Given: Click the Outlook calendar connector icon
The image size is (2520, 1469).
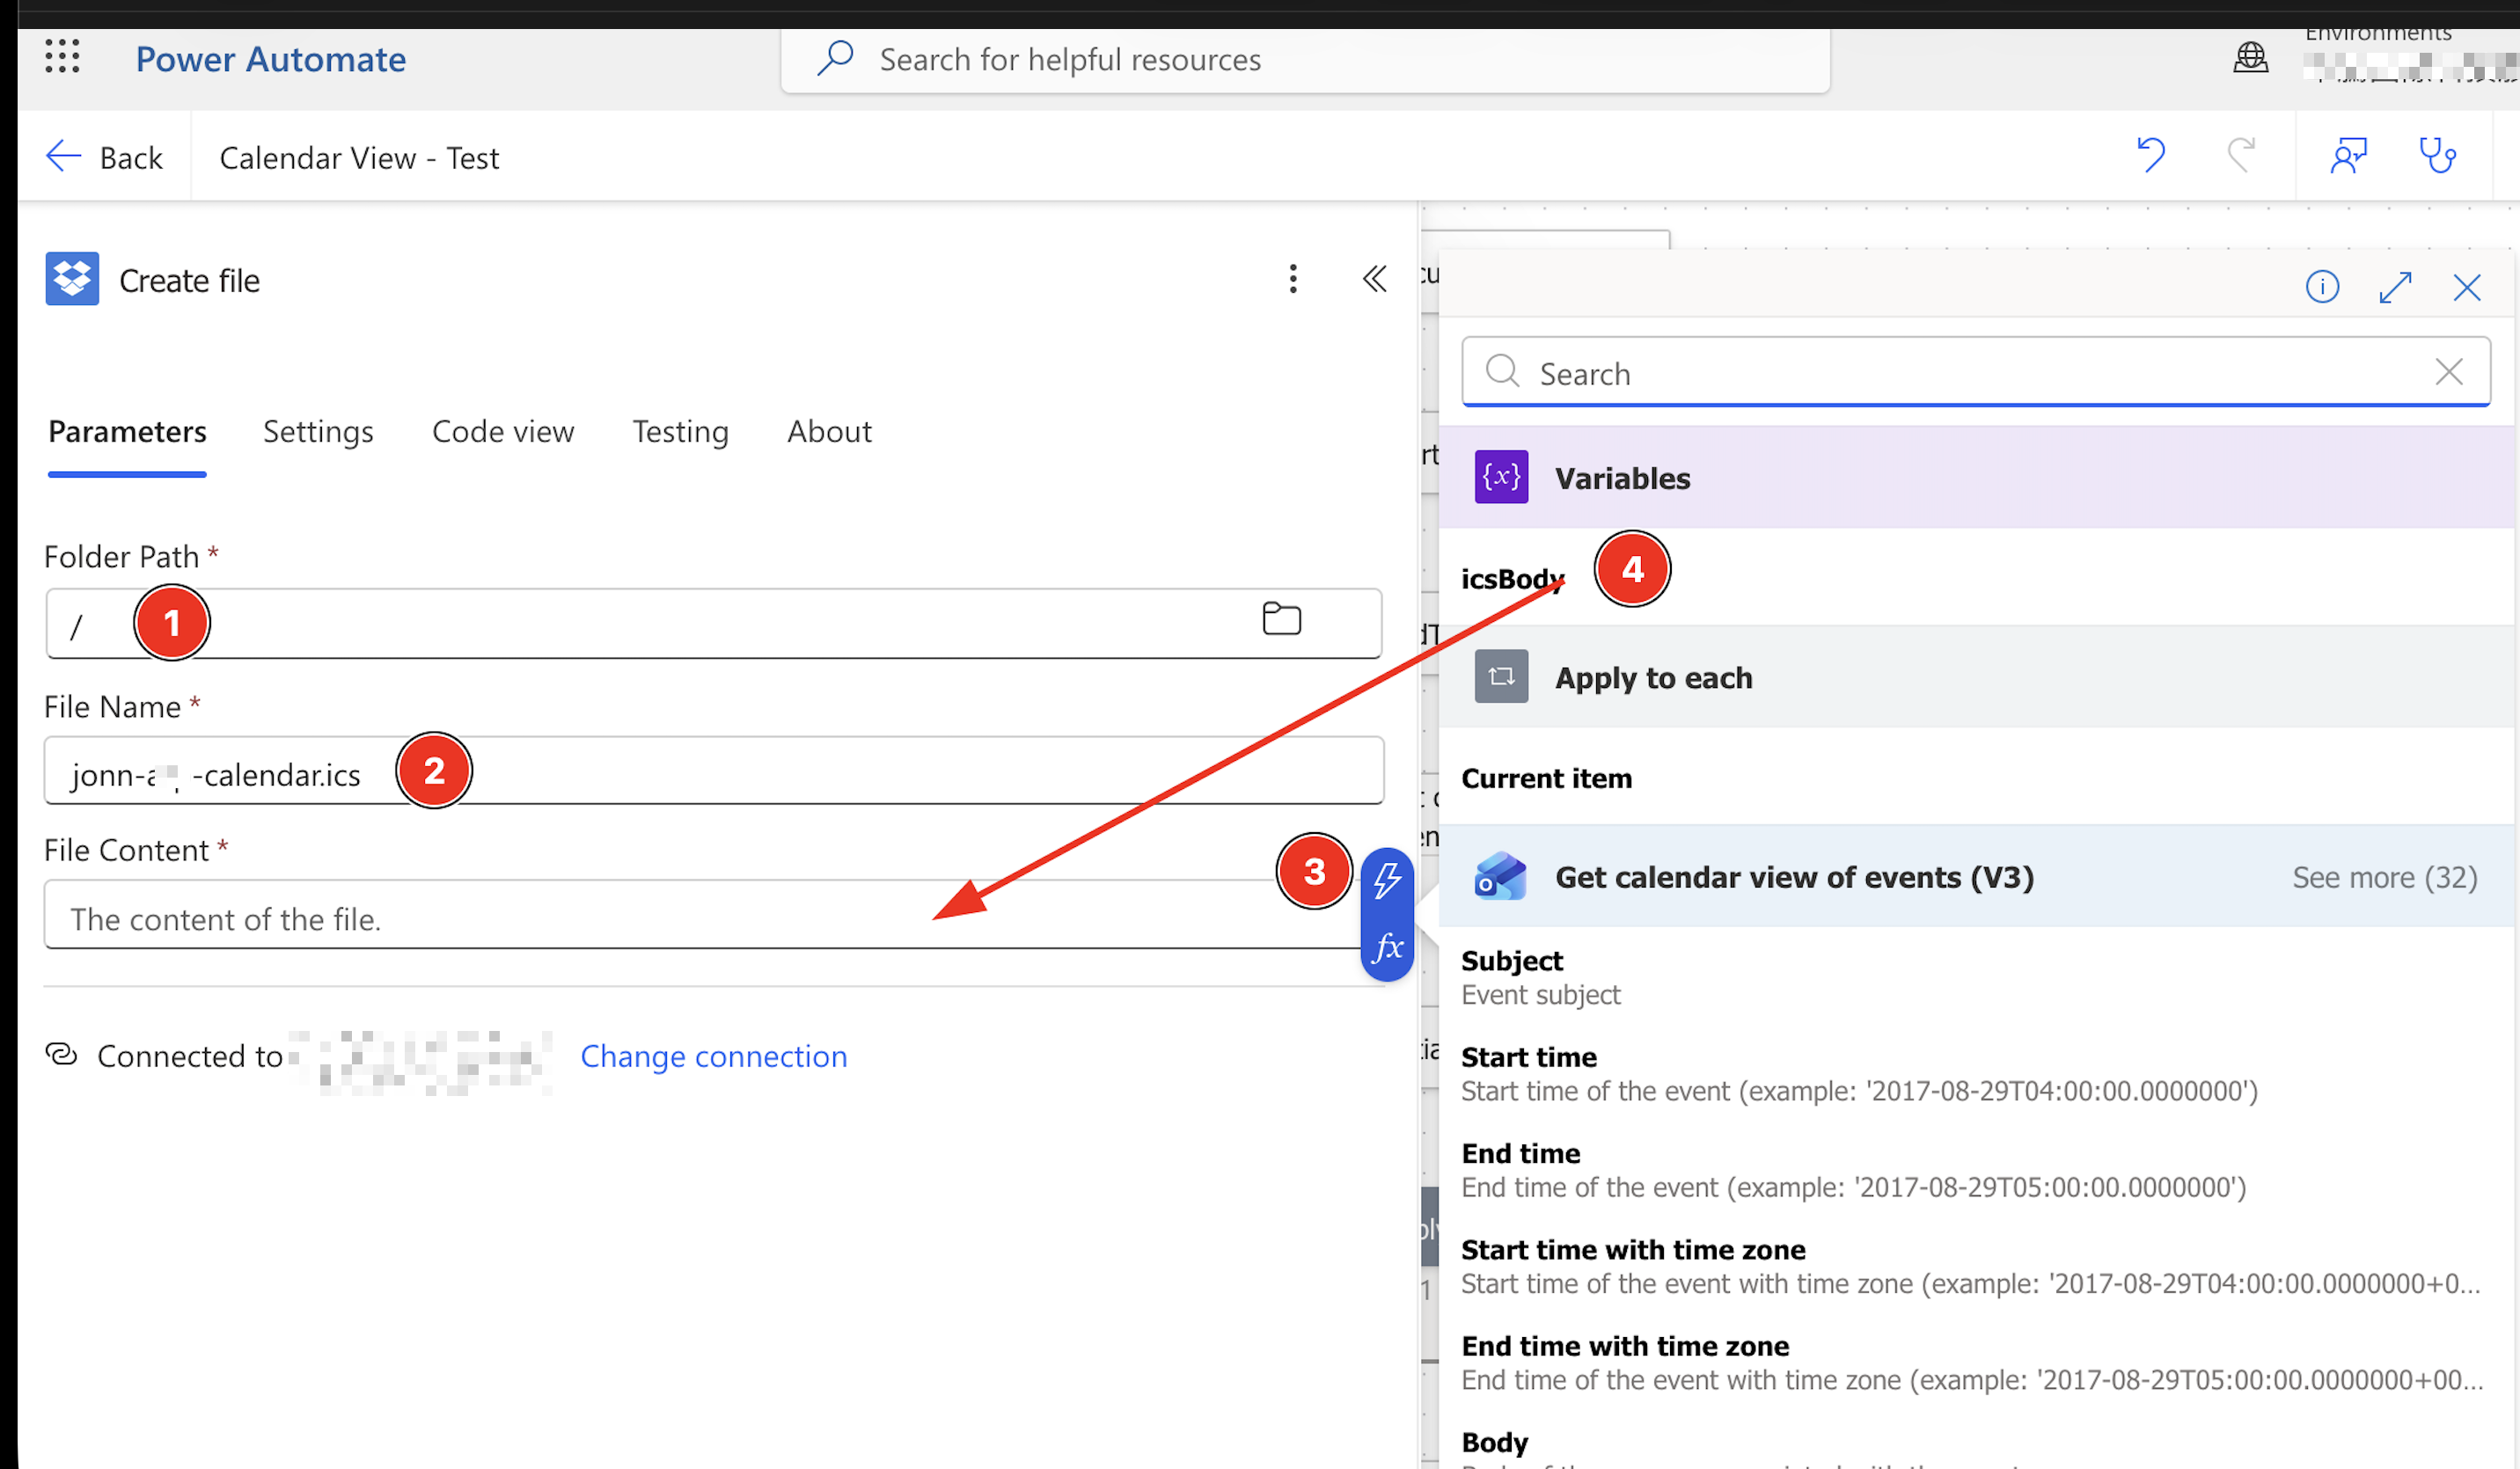Looking at the screenshot, I should [x=1501, y=877].
